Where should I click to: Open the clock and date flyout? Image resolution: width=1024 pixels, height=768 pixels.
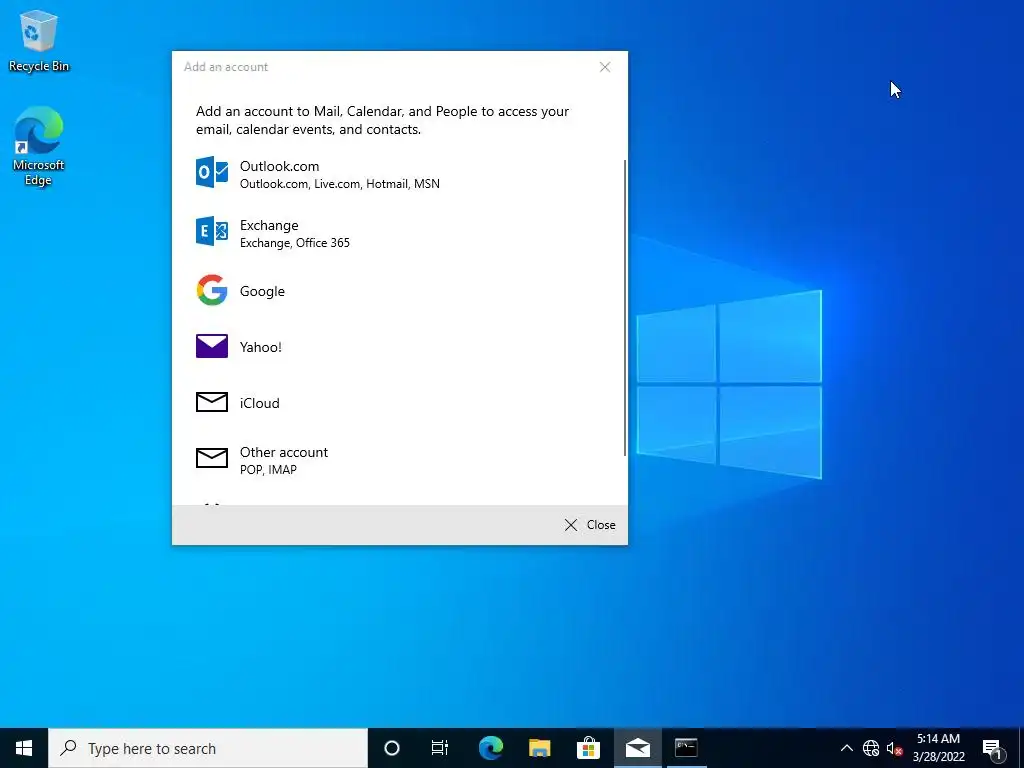(x=938, y=748)
